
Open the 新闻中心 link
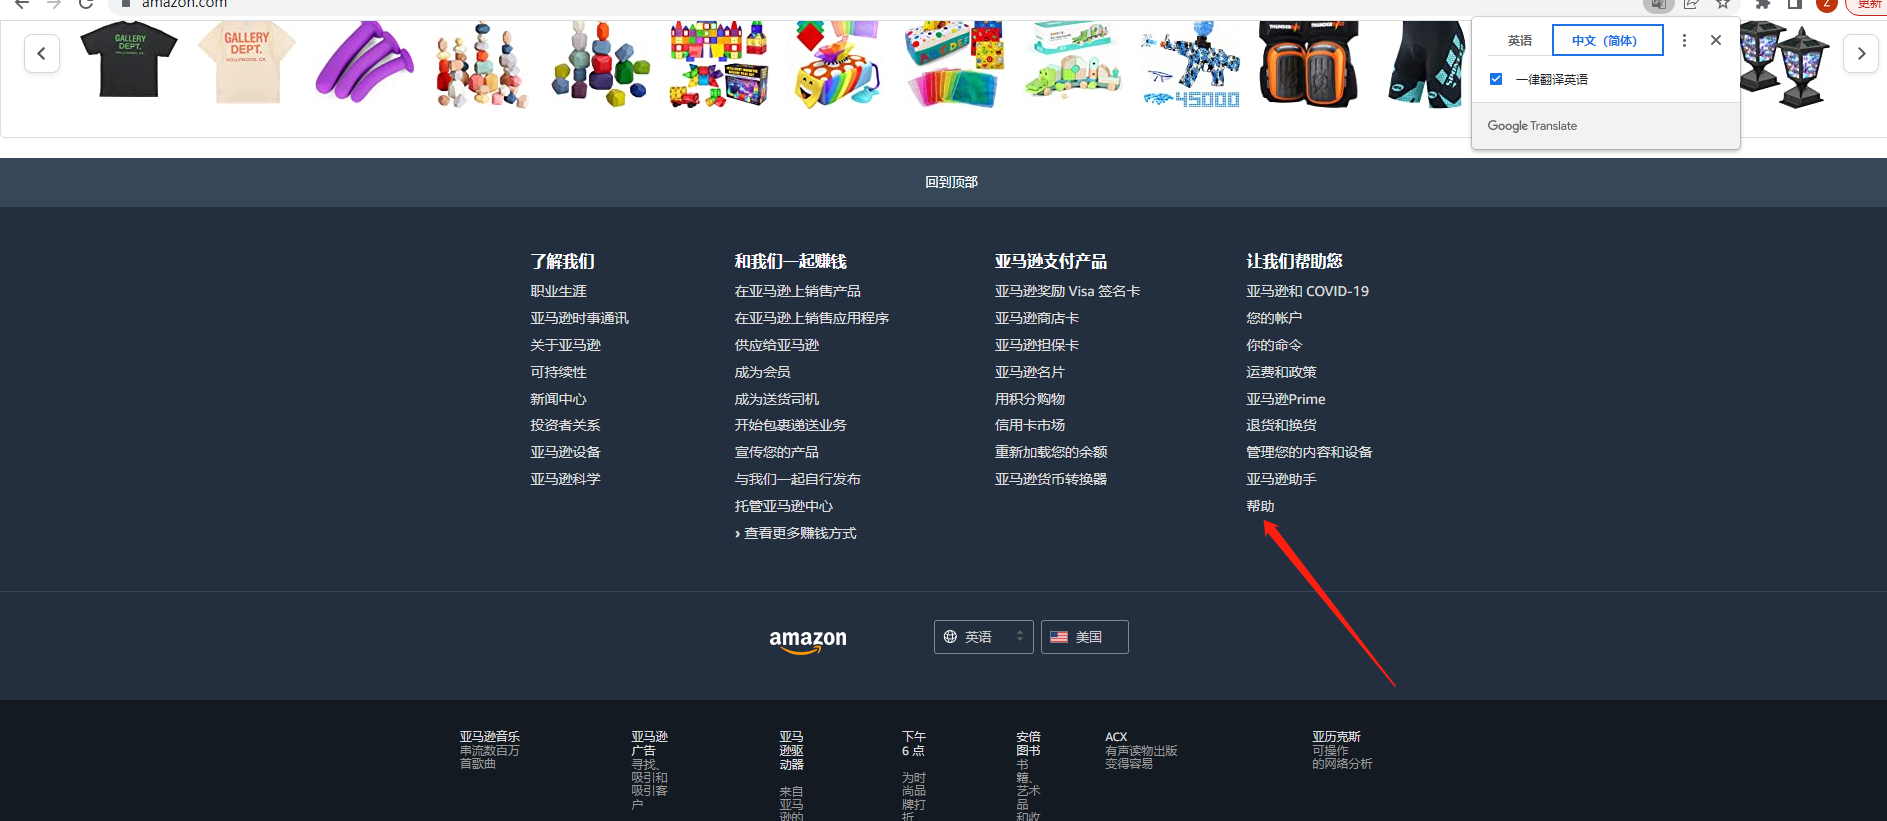[558, 399]
